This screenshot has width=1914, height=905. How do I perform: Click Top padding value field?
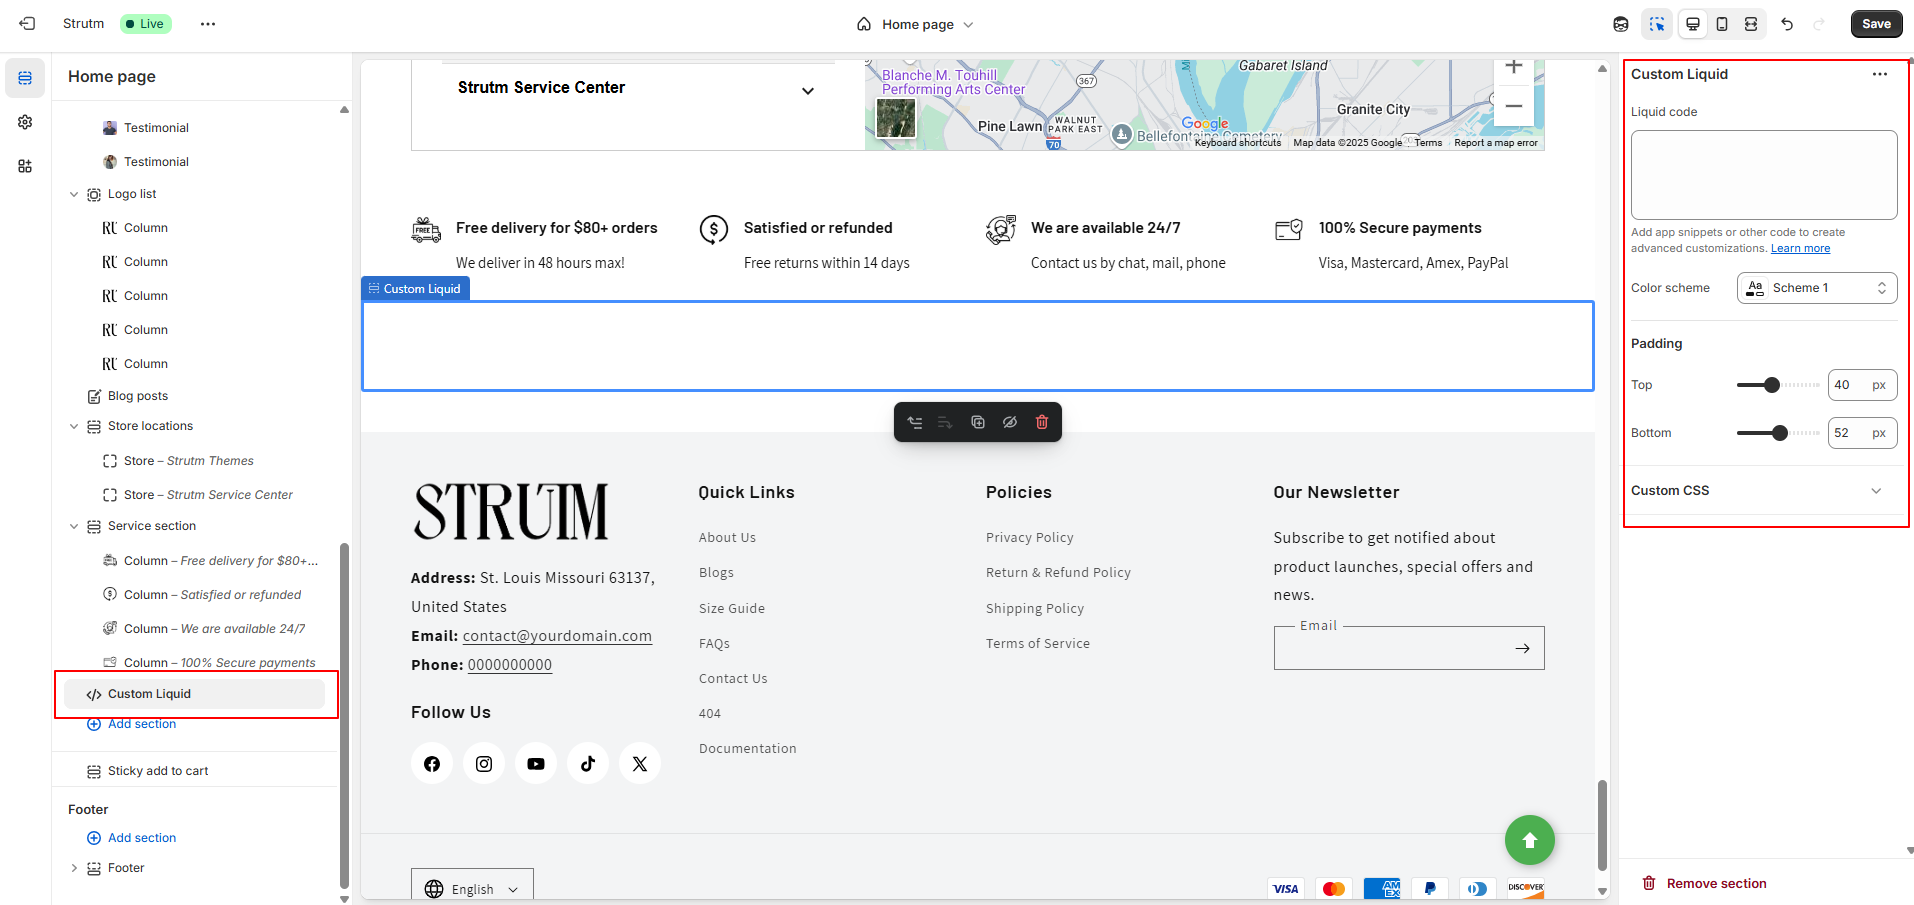[x=1862, y=385]
